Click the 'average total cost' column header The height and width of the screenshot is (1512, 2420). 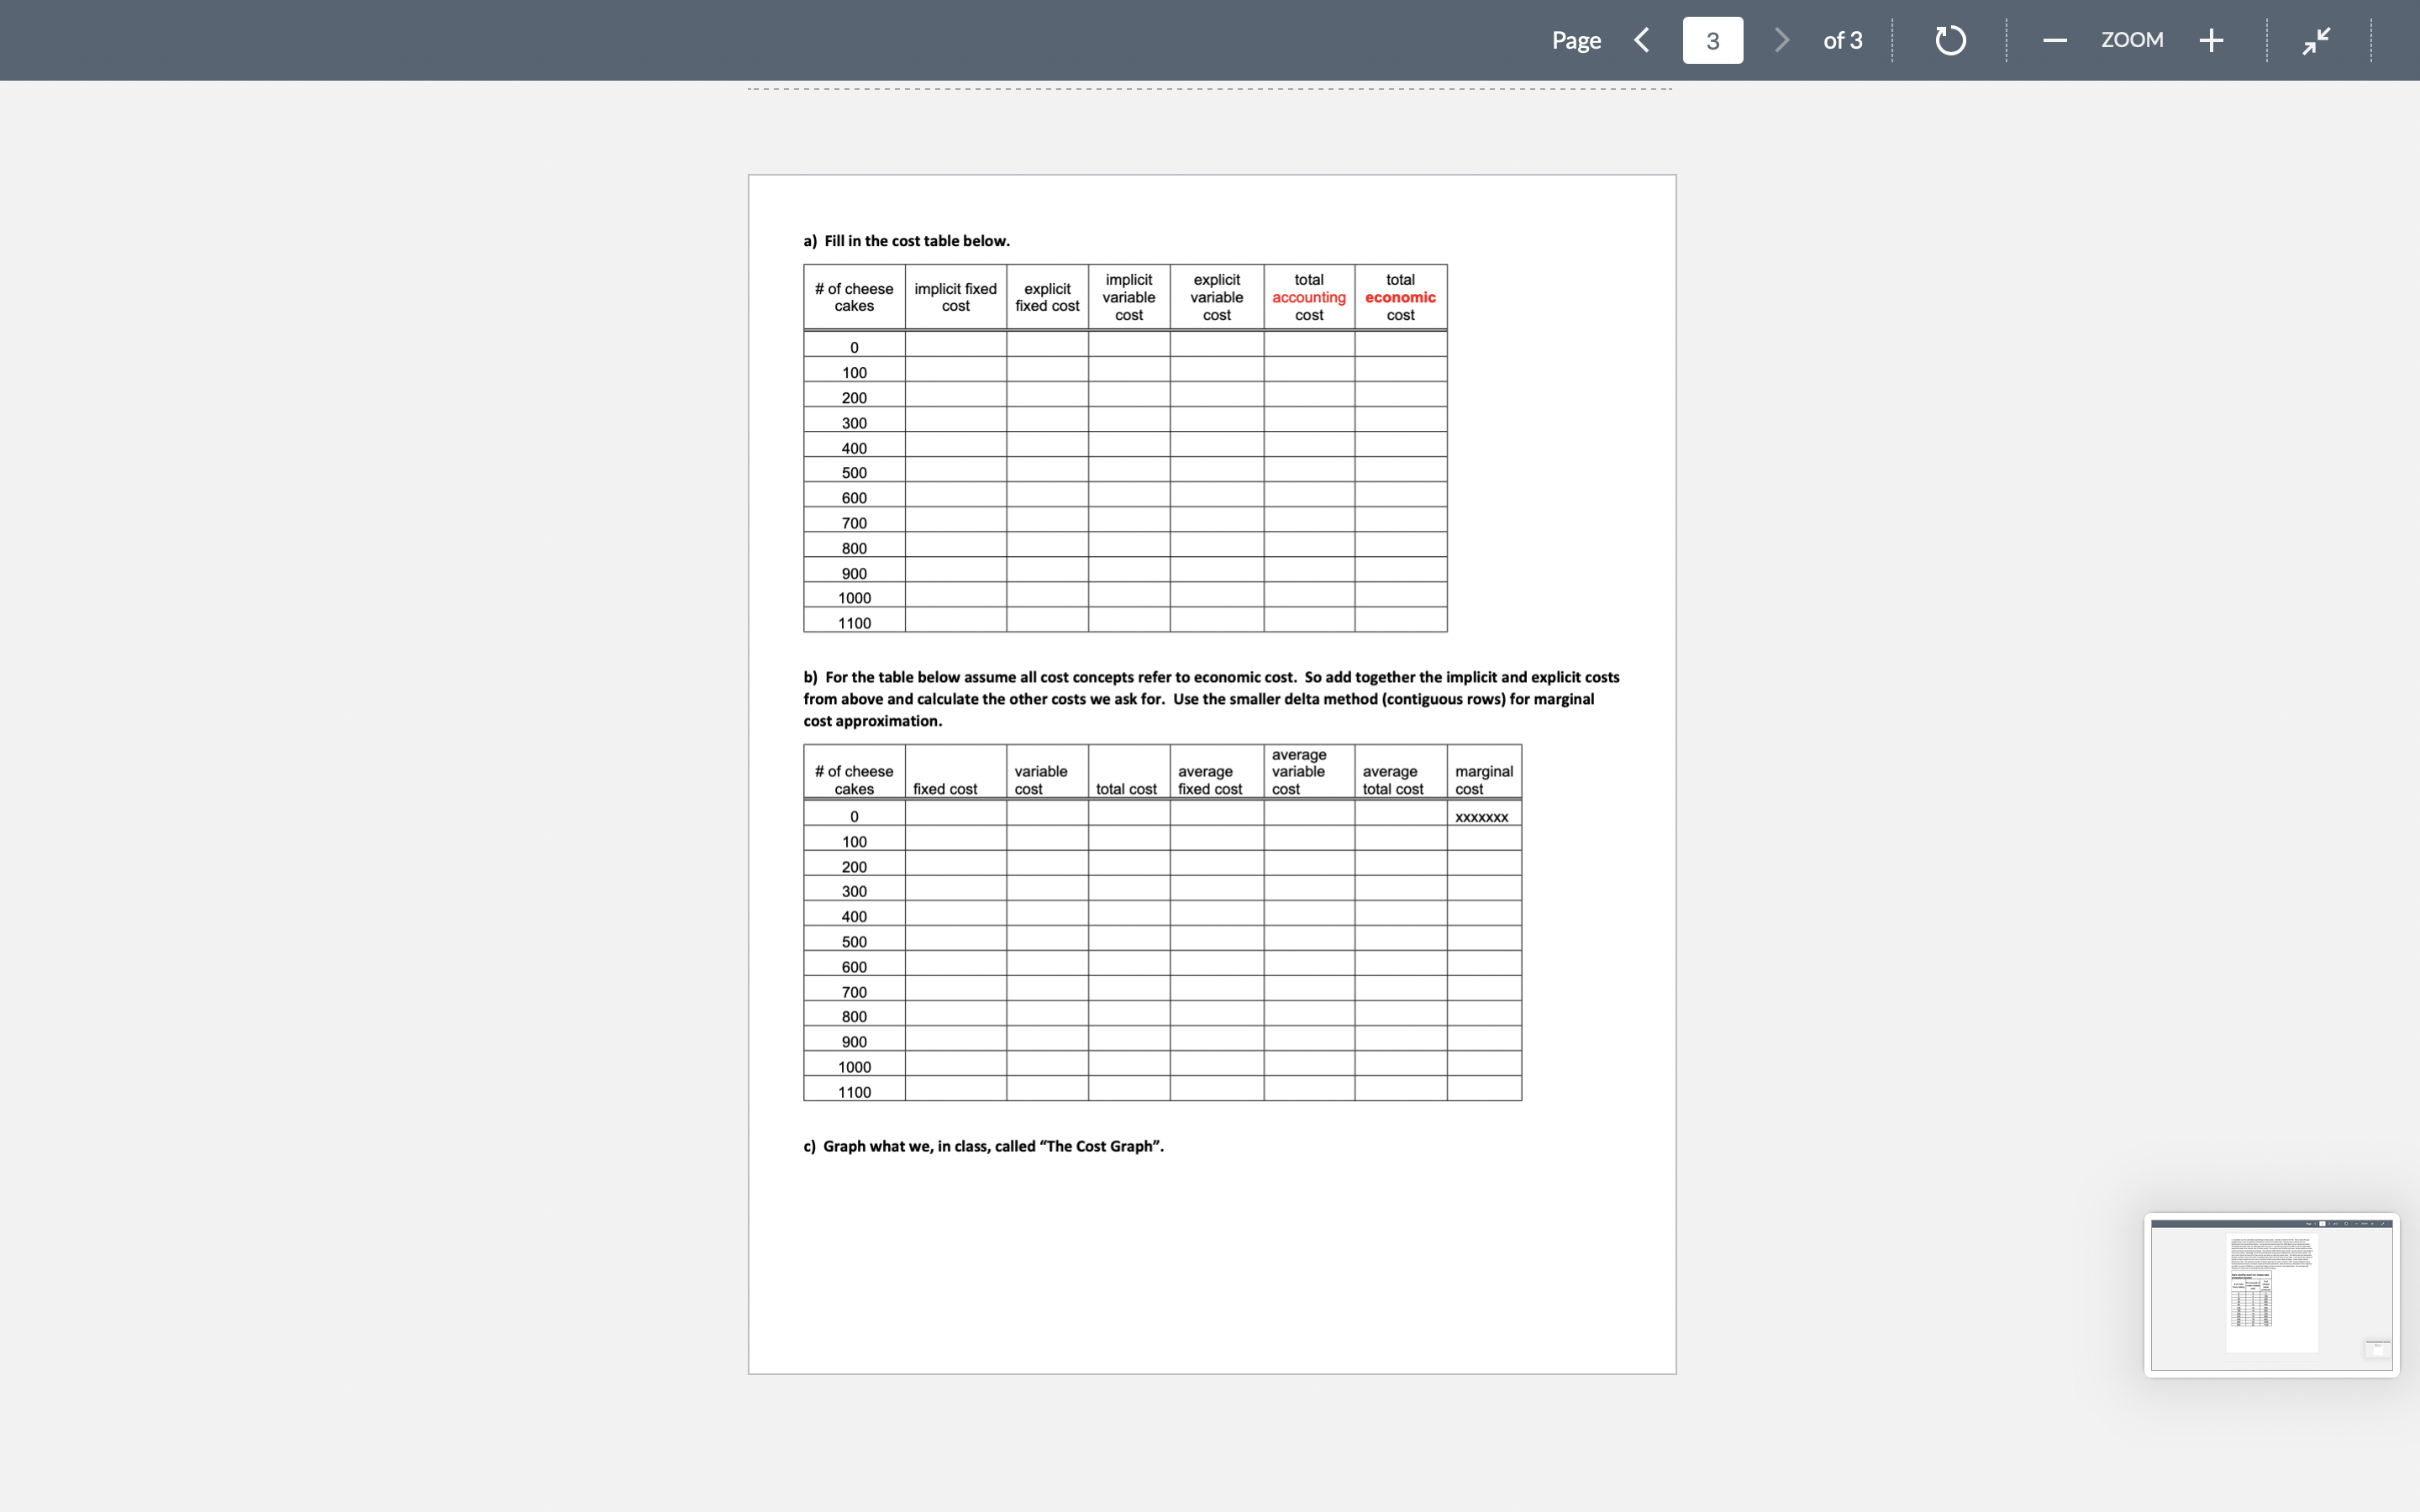pyautogui.click(x=1392, y=780)
